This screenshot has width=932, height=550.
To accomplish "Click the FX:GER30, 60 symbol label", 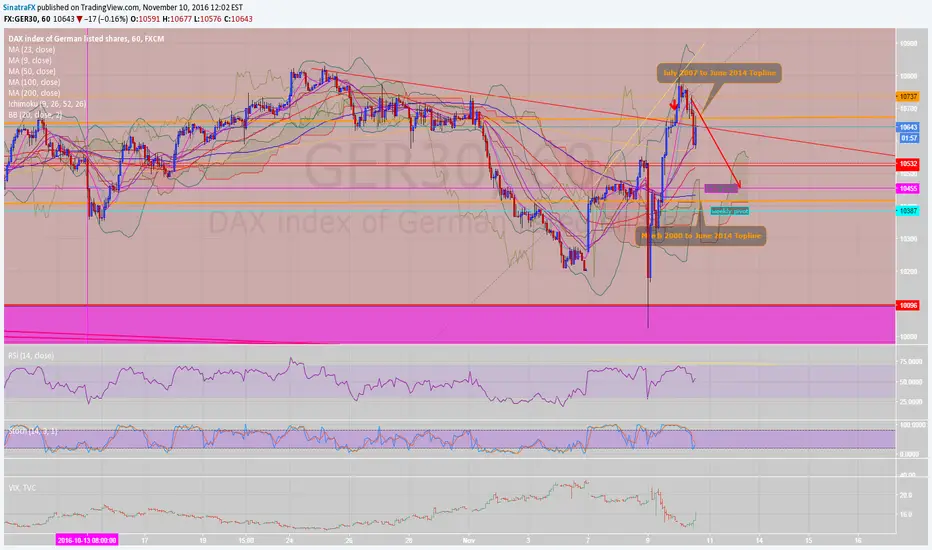I will pyautogui.click(x=27, y=19).
